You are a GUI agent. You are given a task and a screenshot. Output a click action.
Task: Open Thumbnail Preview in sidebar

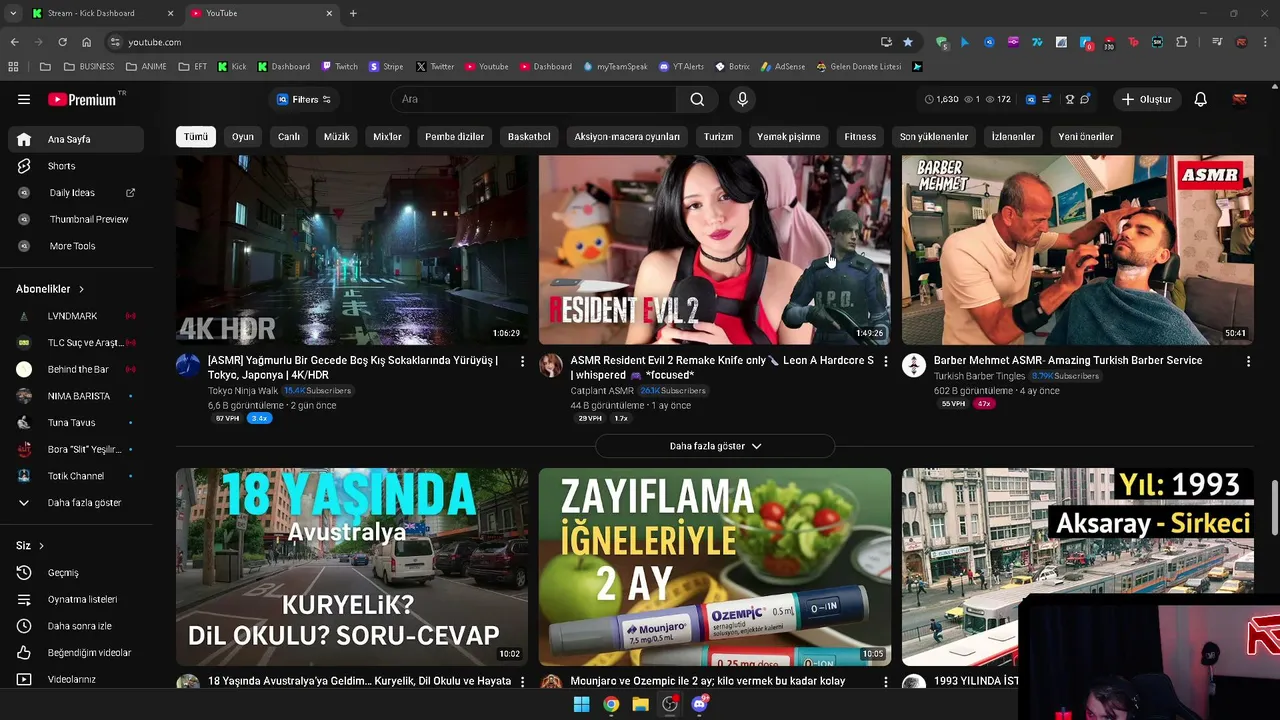pos(76,219)
